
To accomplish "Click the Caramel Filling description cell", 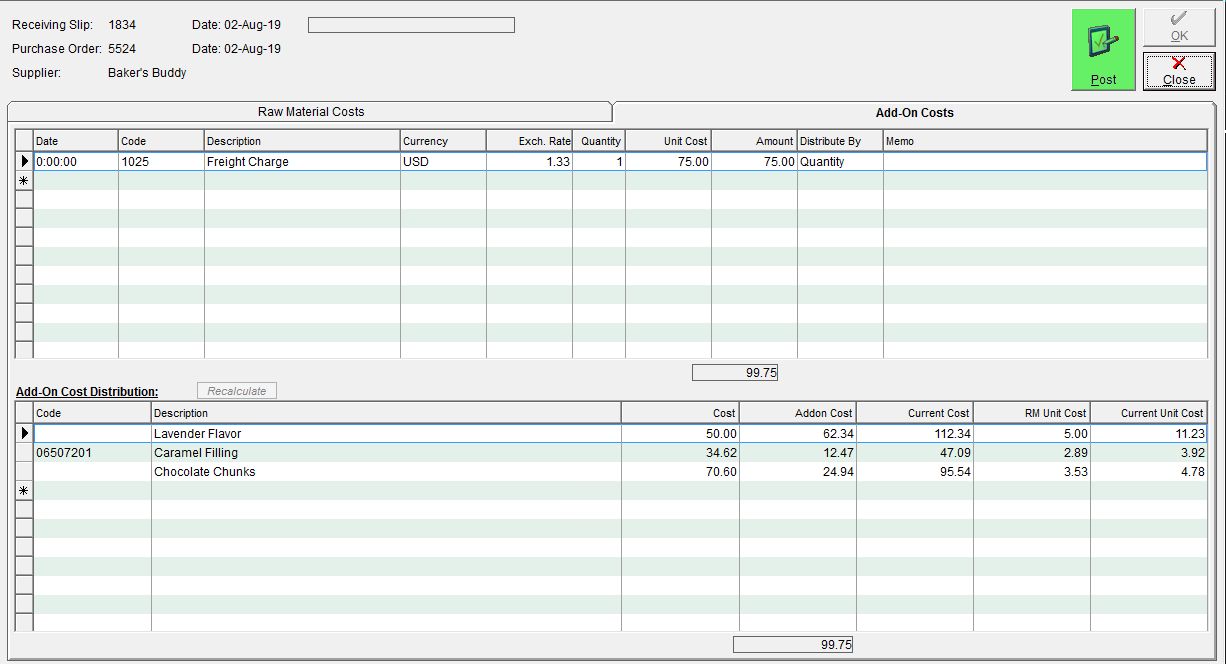I will 386,453.
